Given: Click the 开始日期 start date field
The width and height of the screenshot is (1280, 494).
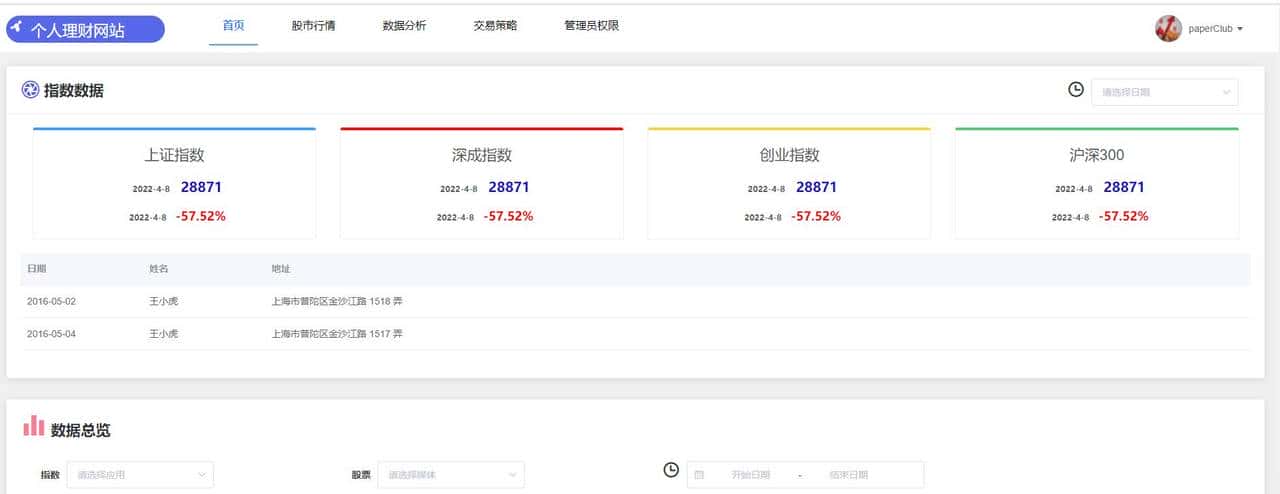Looking at the screenshot, I should [x=751, y=474].
